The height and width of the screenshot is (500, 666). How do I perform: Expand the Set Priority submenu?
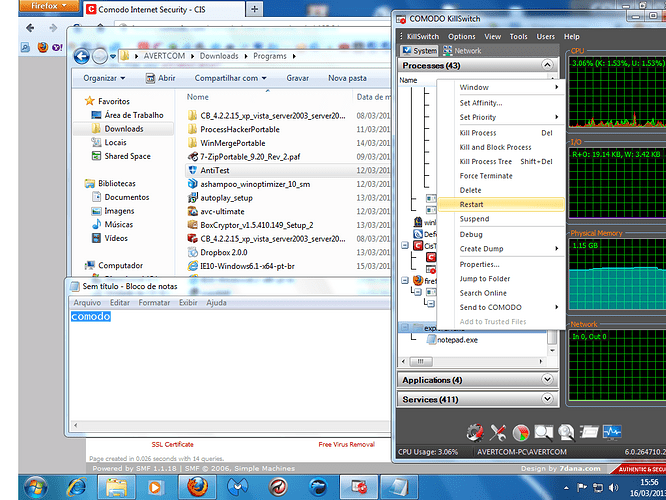coord(556,117)
